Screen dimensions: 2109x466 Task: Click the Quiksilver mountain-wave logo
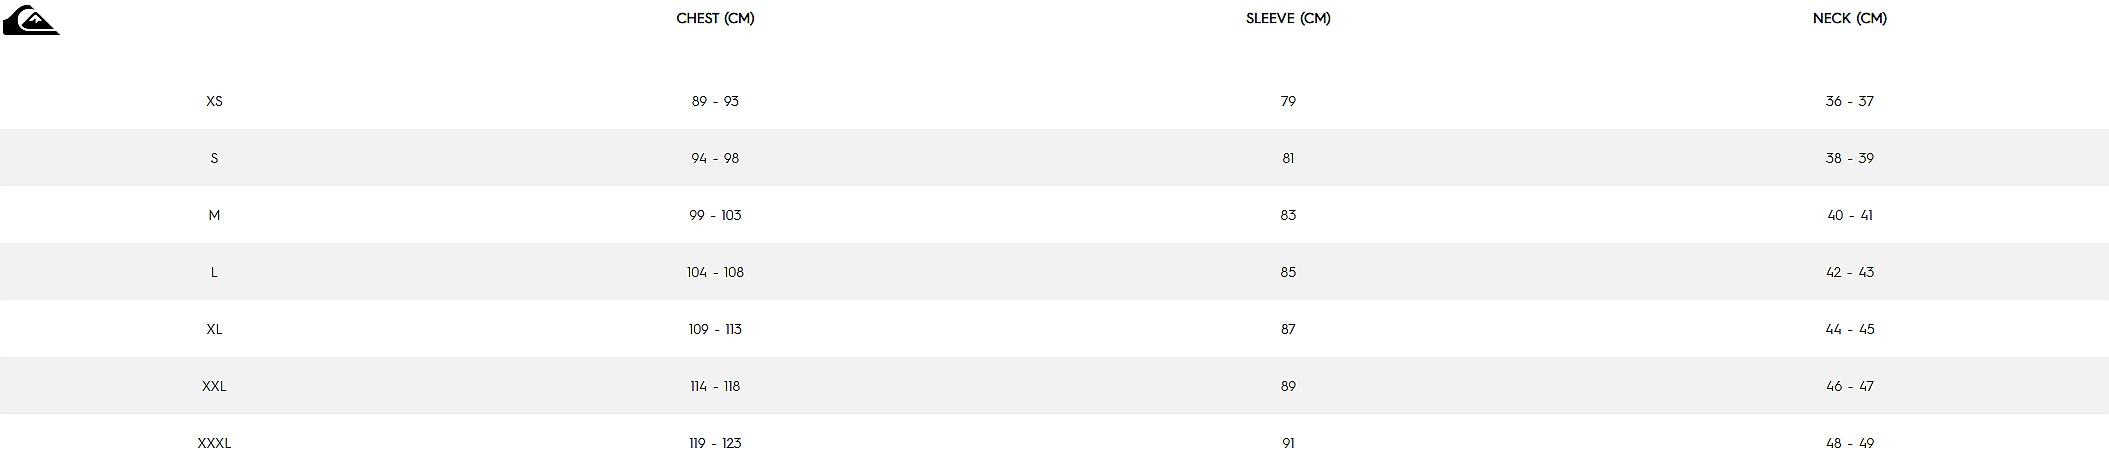pos(30,21)
